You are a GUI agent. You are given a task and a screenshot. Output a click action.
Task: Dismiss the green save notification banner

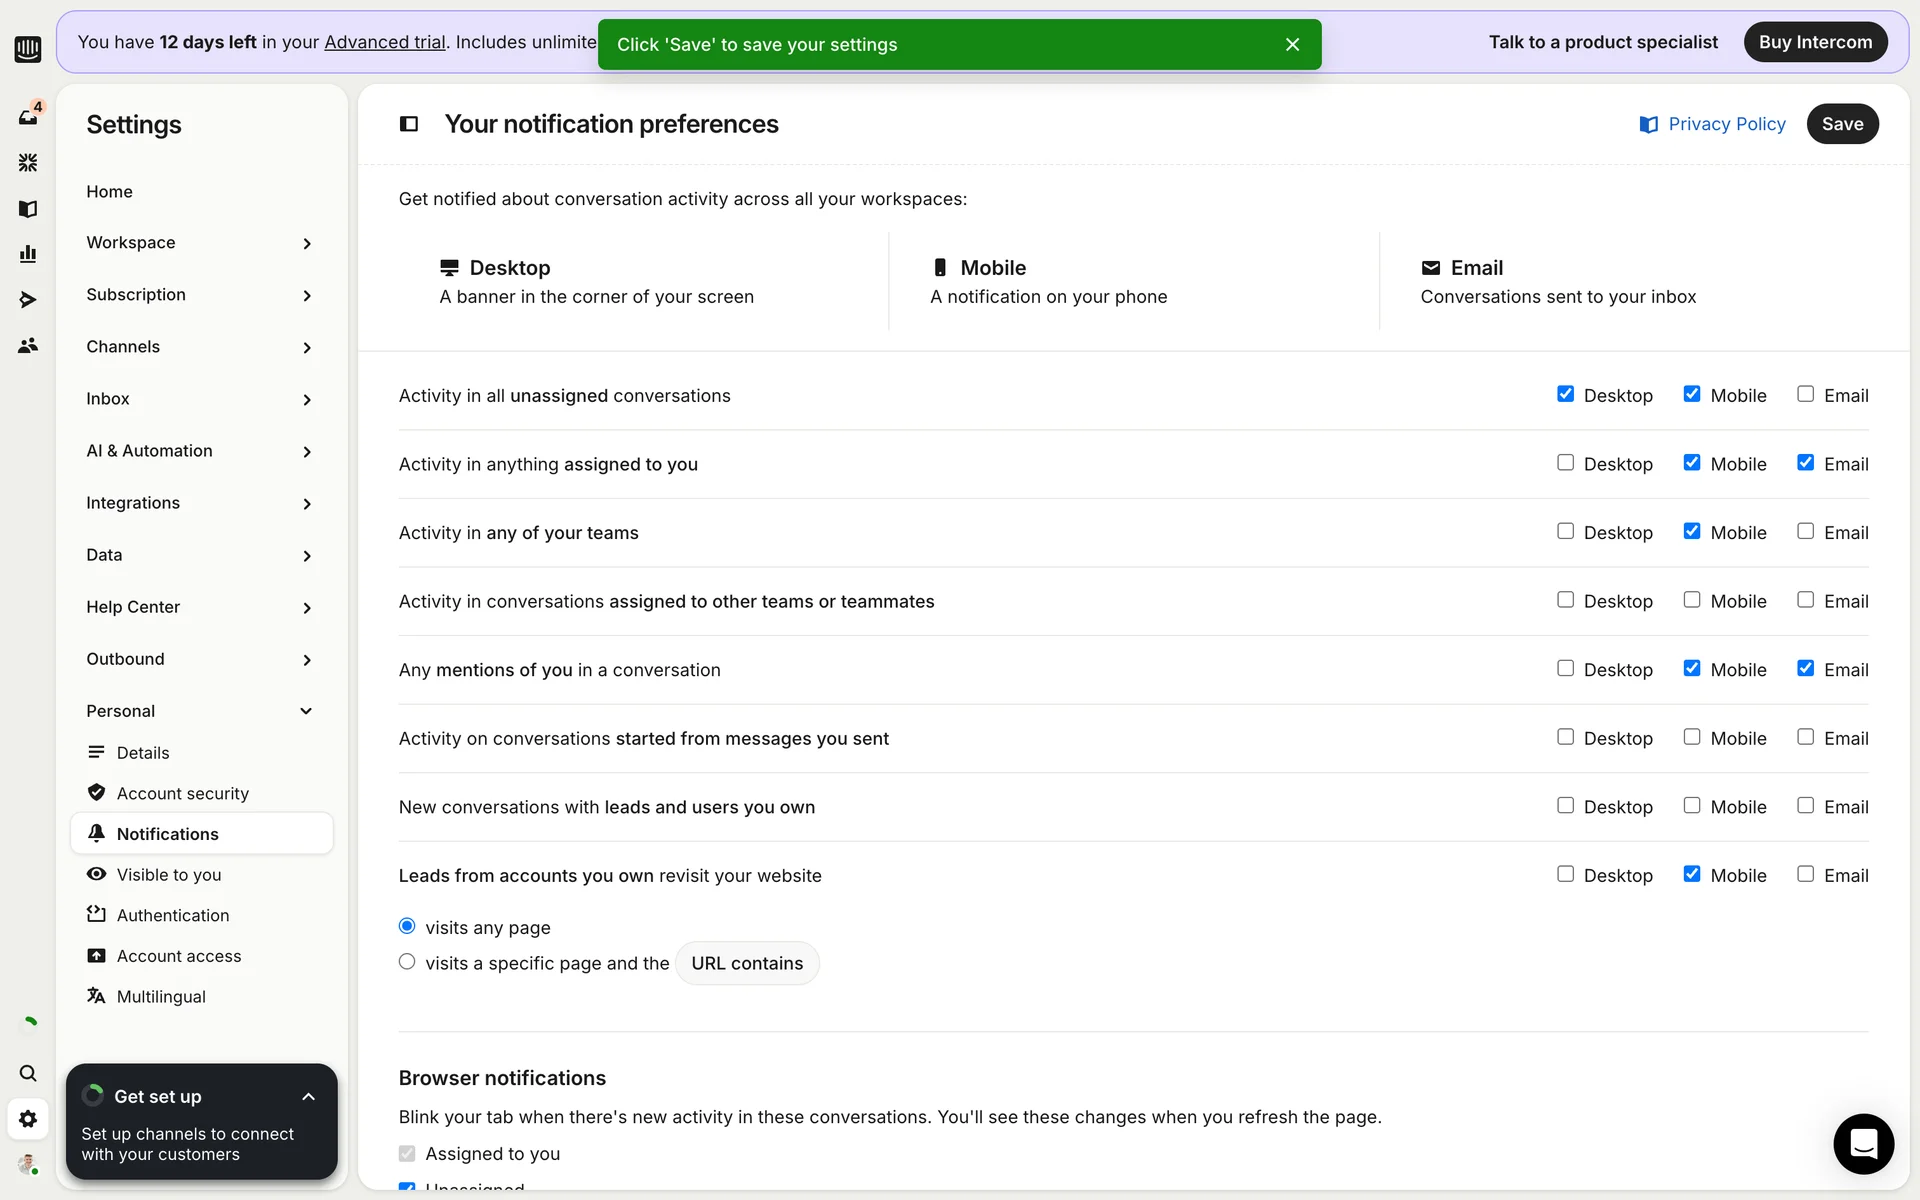click(x=1292, y=45)
